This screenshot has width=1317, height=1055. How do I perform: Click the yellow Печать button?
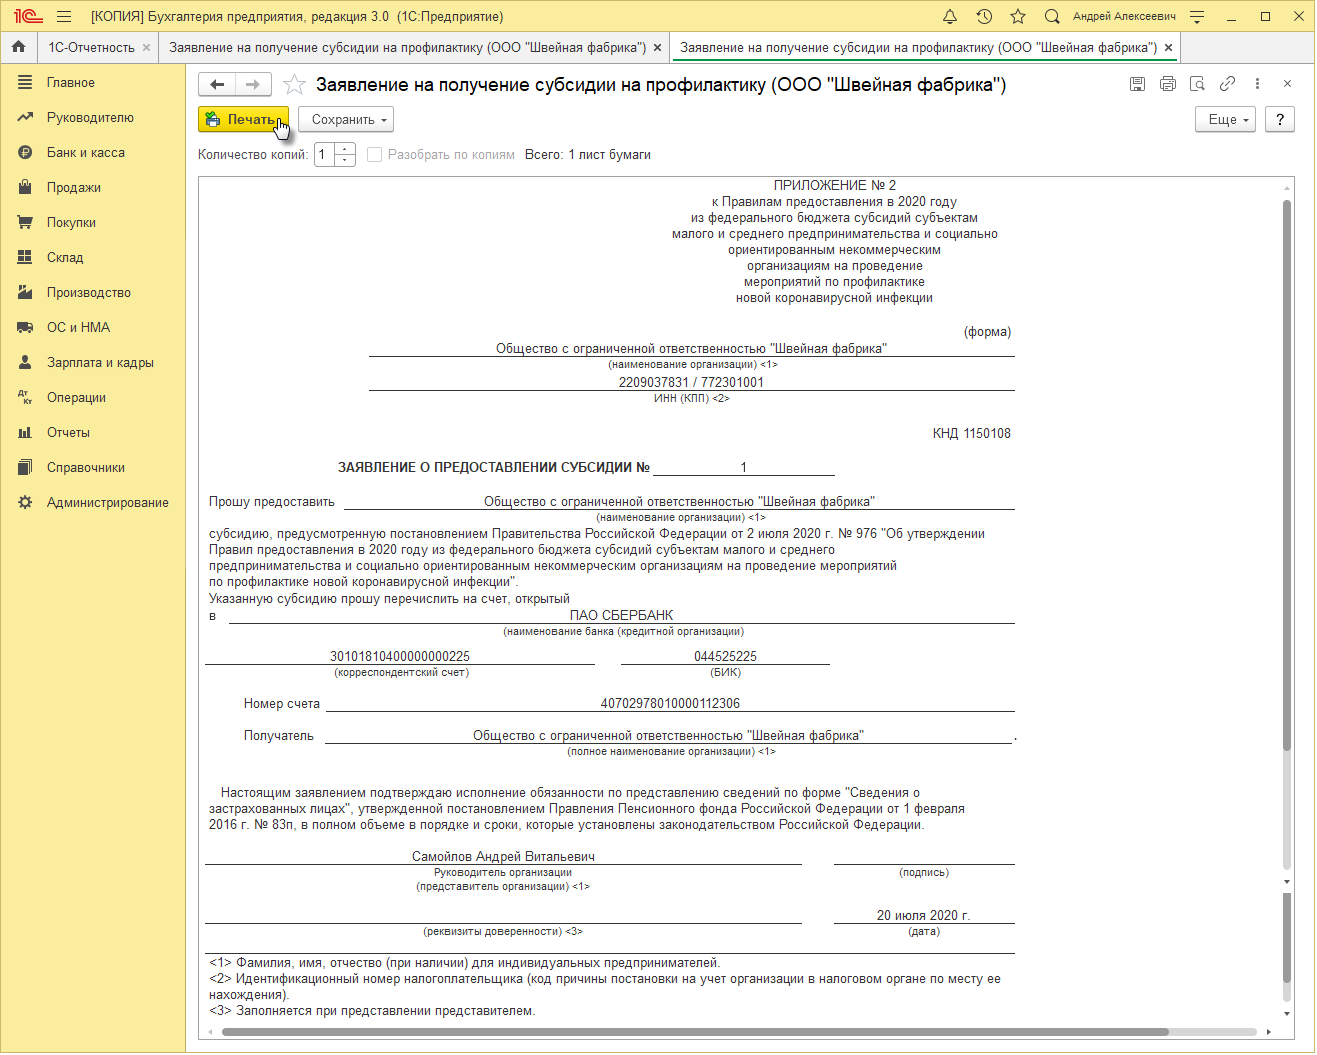[x=243, y=119]
